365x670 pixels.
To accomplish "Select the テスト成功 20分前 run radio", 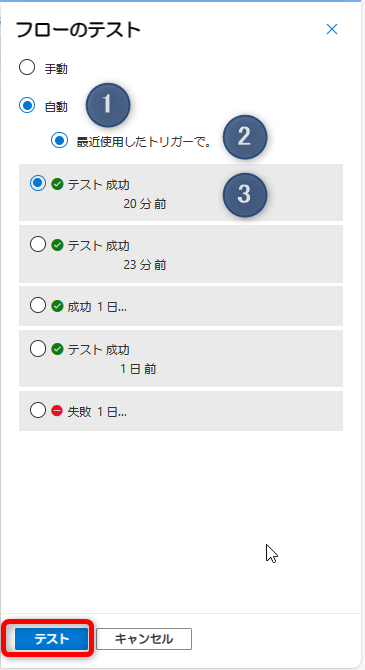I will point(38,184).
